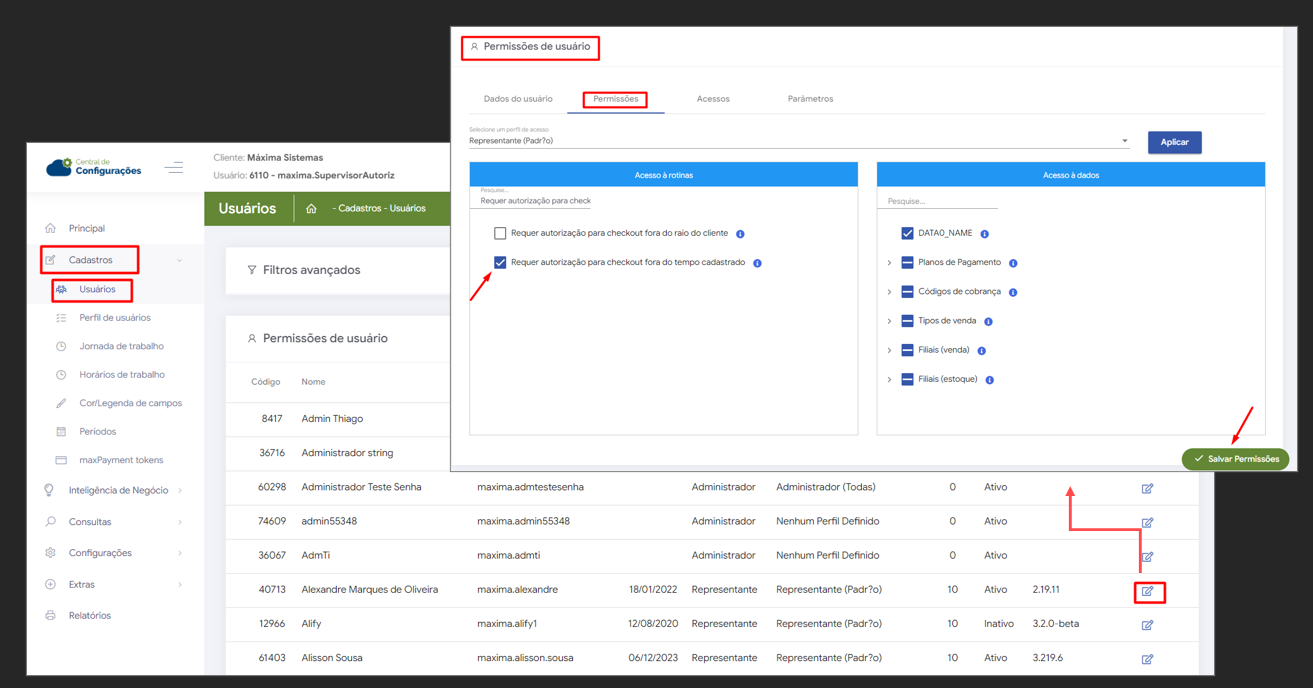Click edit icon for Alexandre Marques de Oliveira
This screenshot has height=688, width=1313.
(x=1147, y=591)
